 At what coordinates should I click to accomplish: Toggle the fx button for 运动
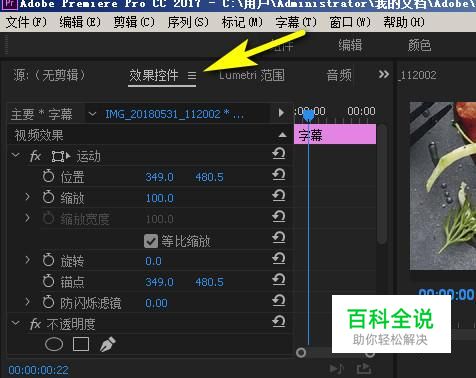coord(35,156)
